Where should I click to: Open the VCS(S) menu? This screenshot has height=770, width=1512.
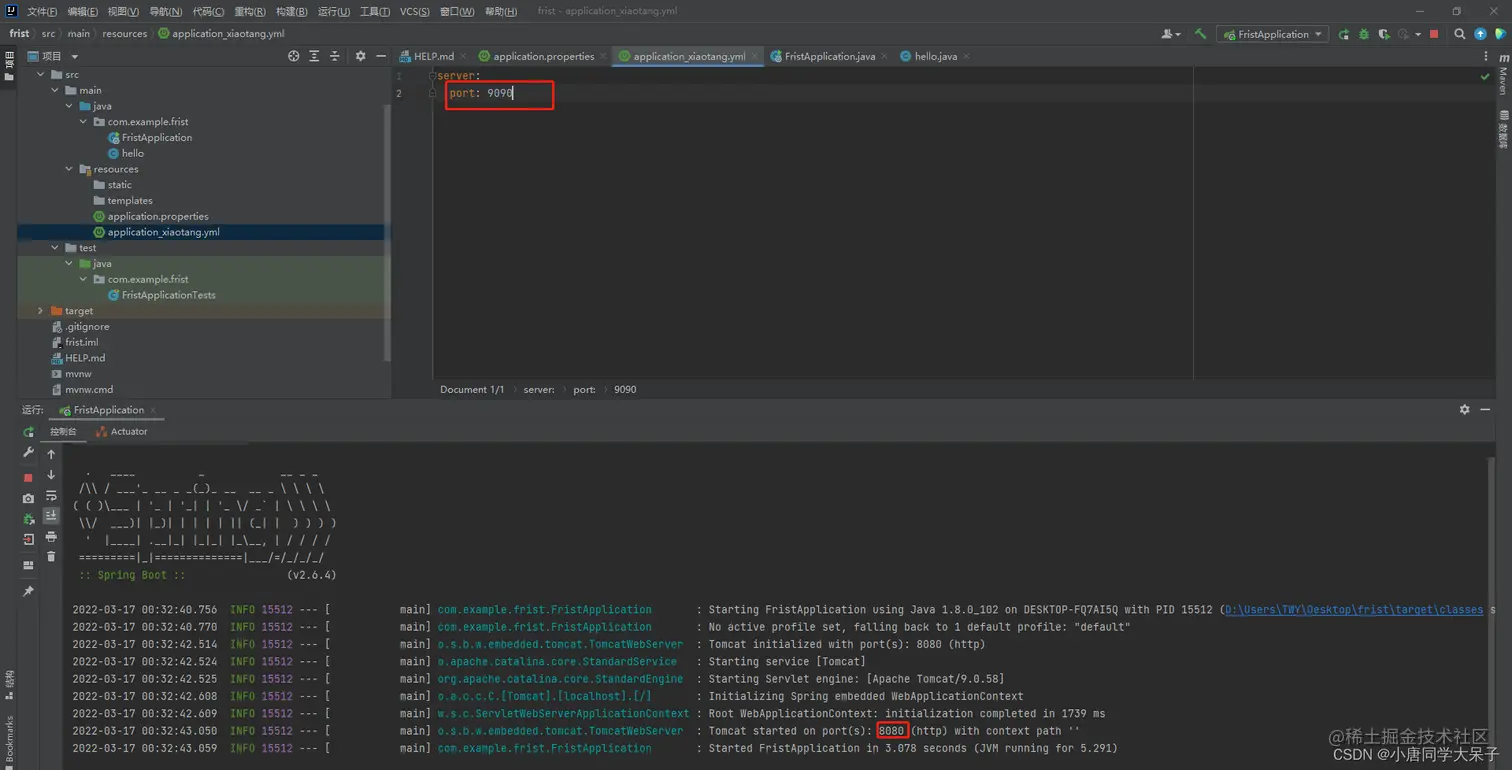pos(414,12)
